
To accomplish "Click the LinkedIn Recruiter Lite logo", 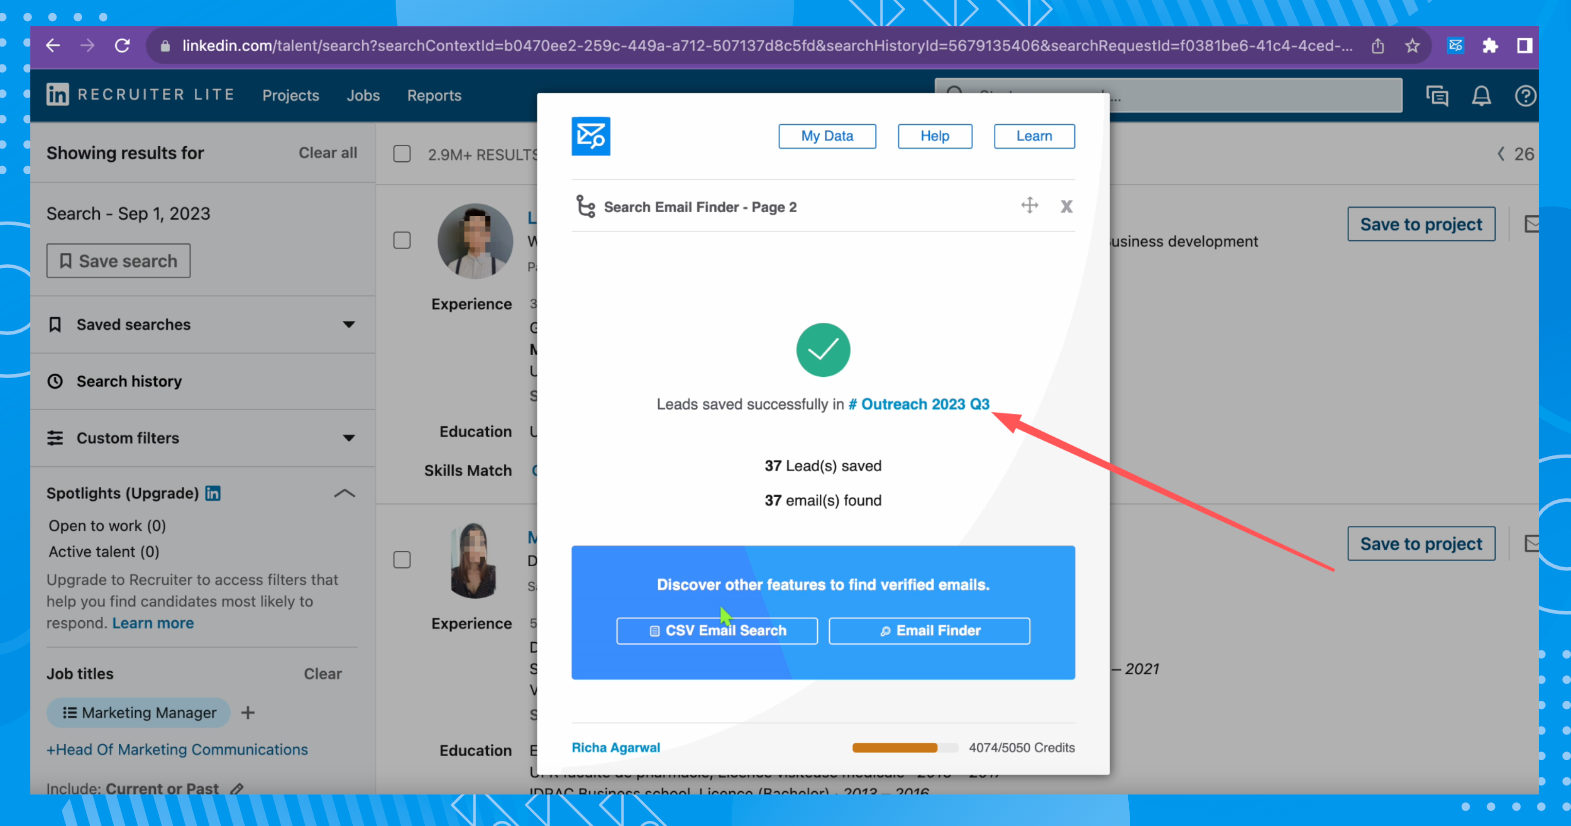I will 140,95.
